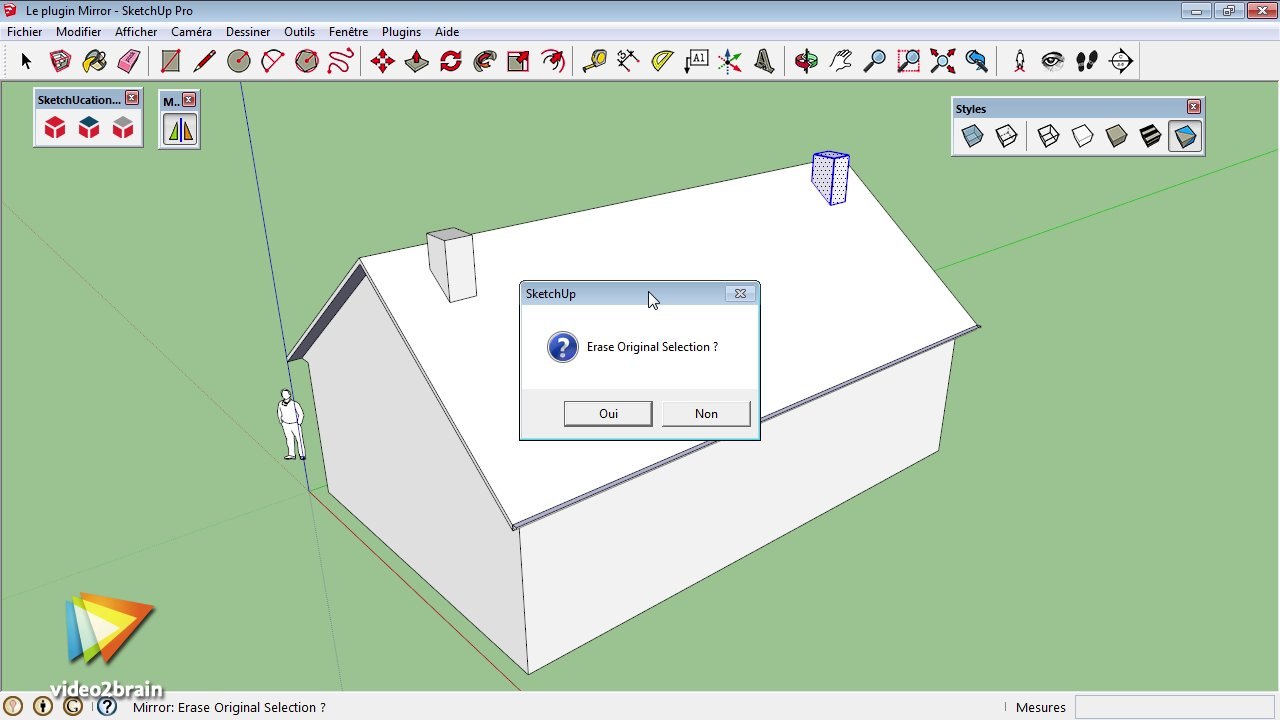Select the Line pencil tool
The image size is (1280, 720).
(204, 61)
